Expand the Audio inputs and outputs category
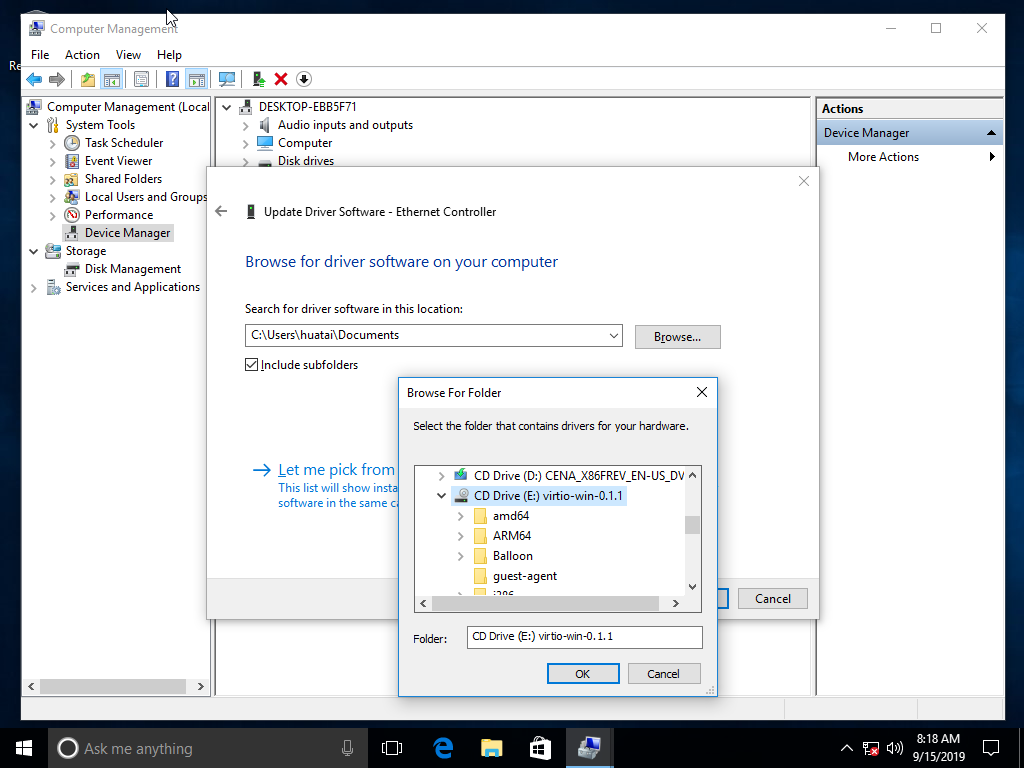Viewport: 1024px width, 768px height. pos(246,125)
